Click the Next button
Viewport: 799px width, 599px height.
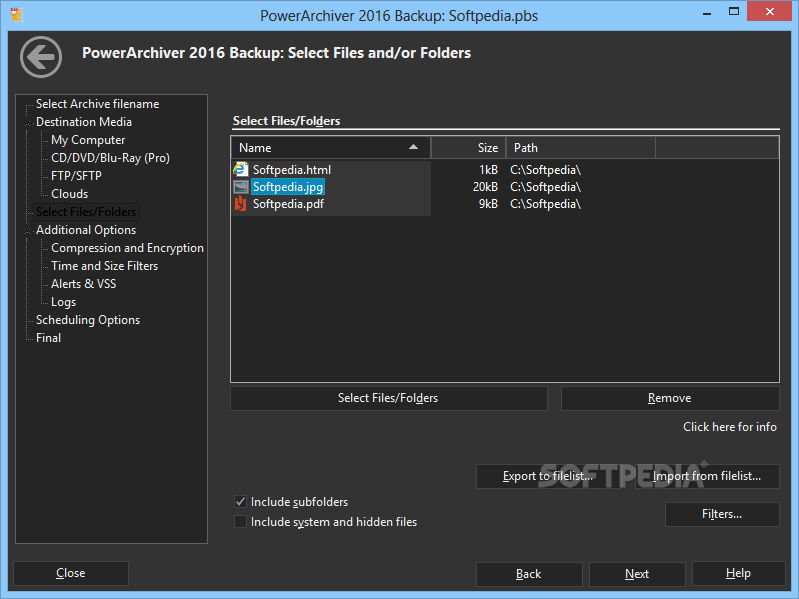tap(637, 574)
